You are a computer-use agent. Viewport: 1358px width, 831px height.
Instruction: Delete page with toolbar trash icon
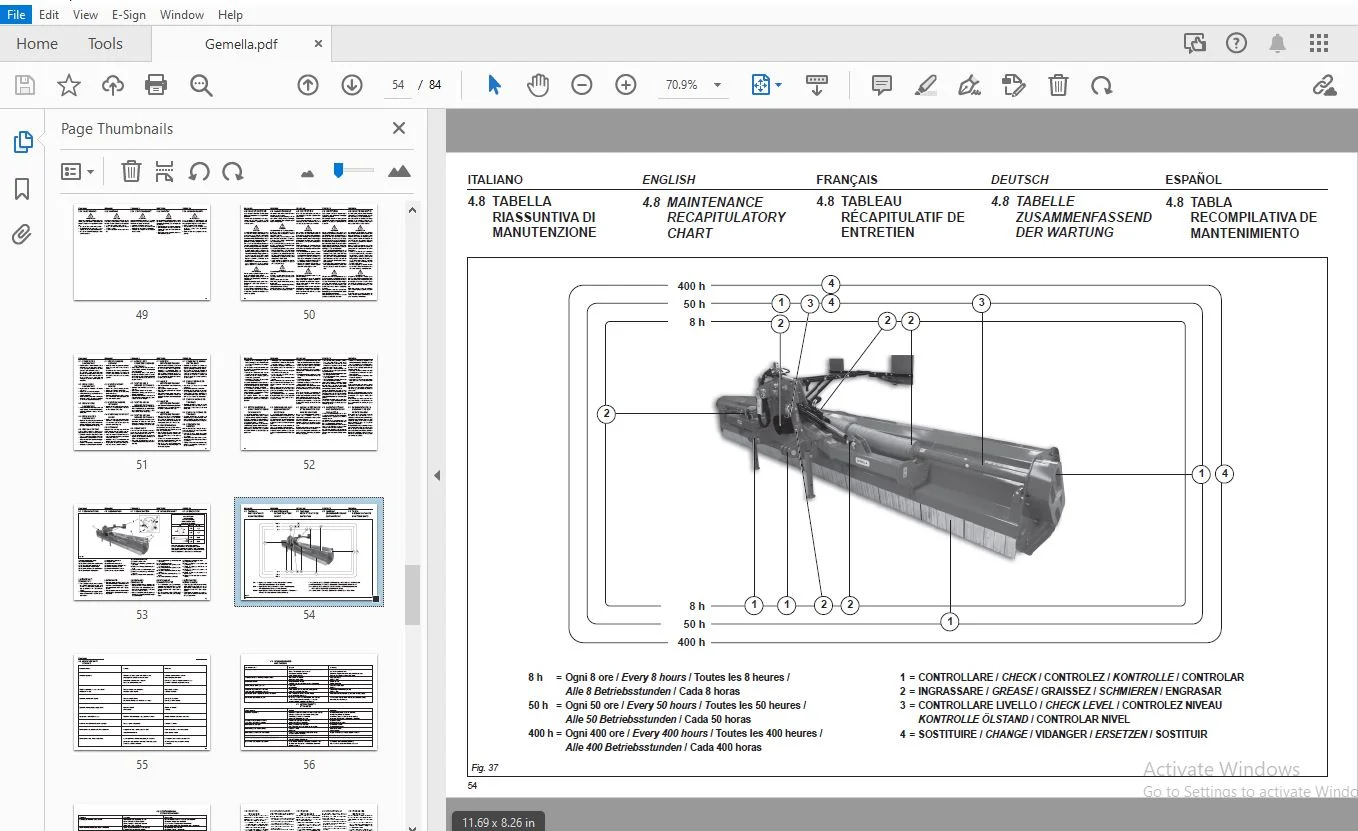[x=1058, y=85]
